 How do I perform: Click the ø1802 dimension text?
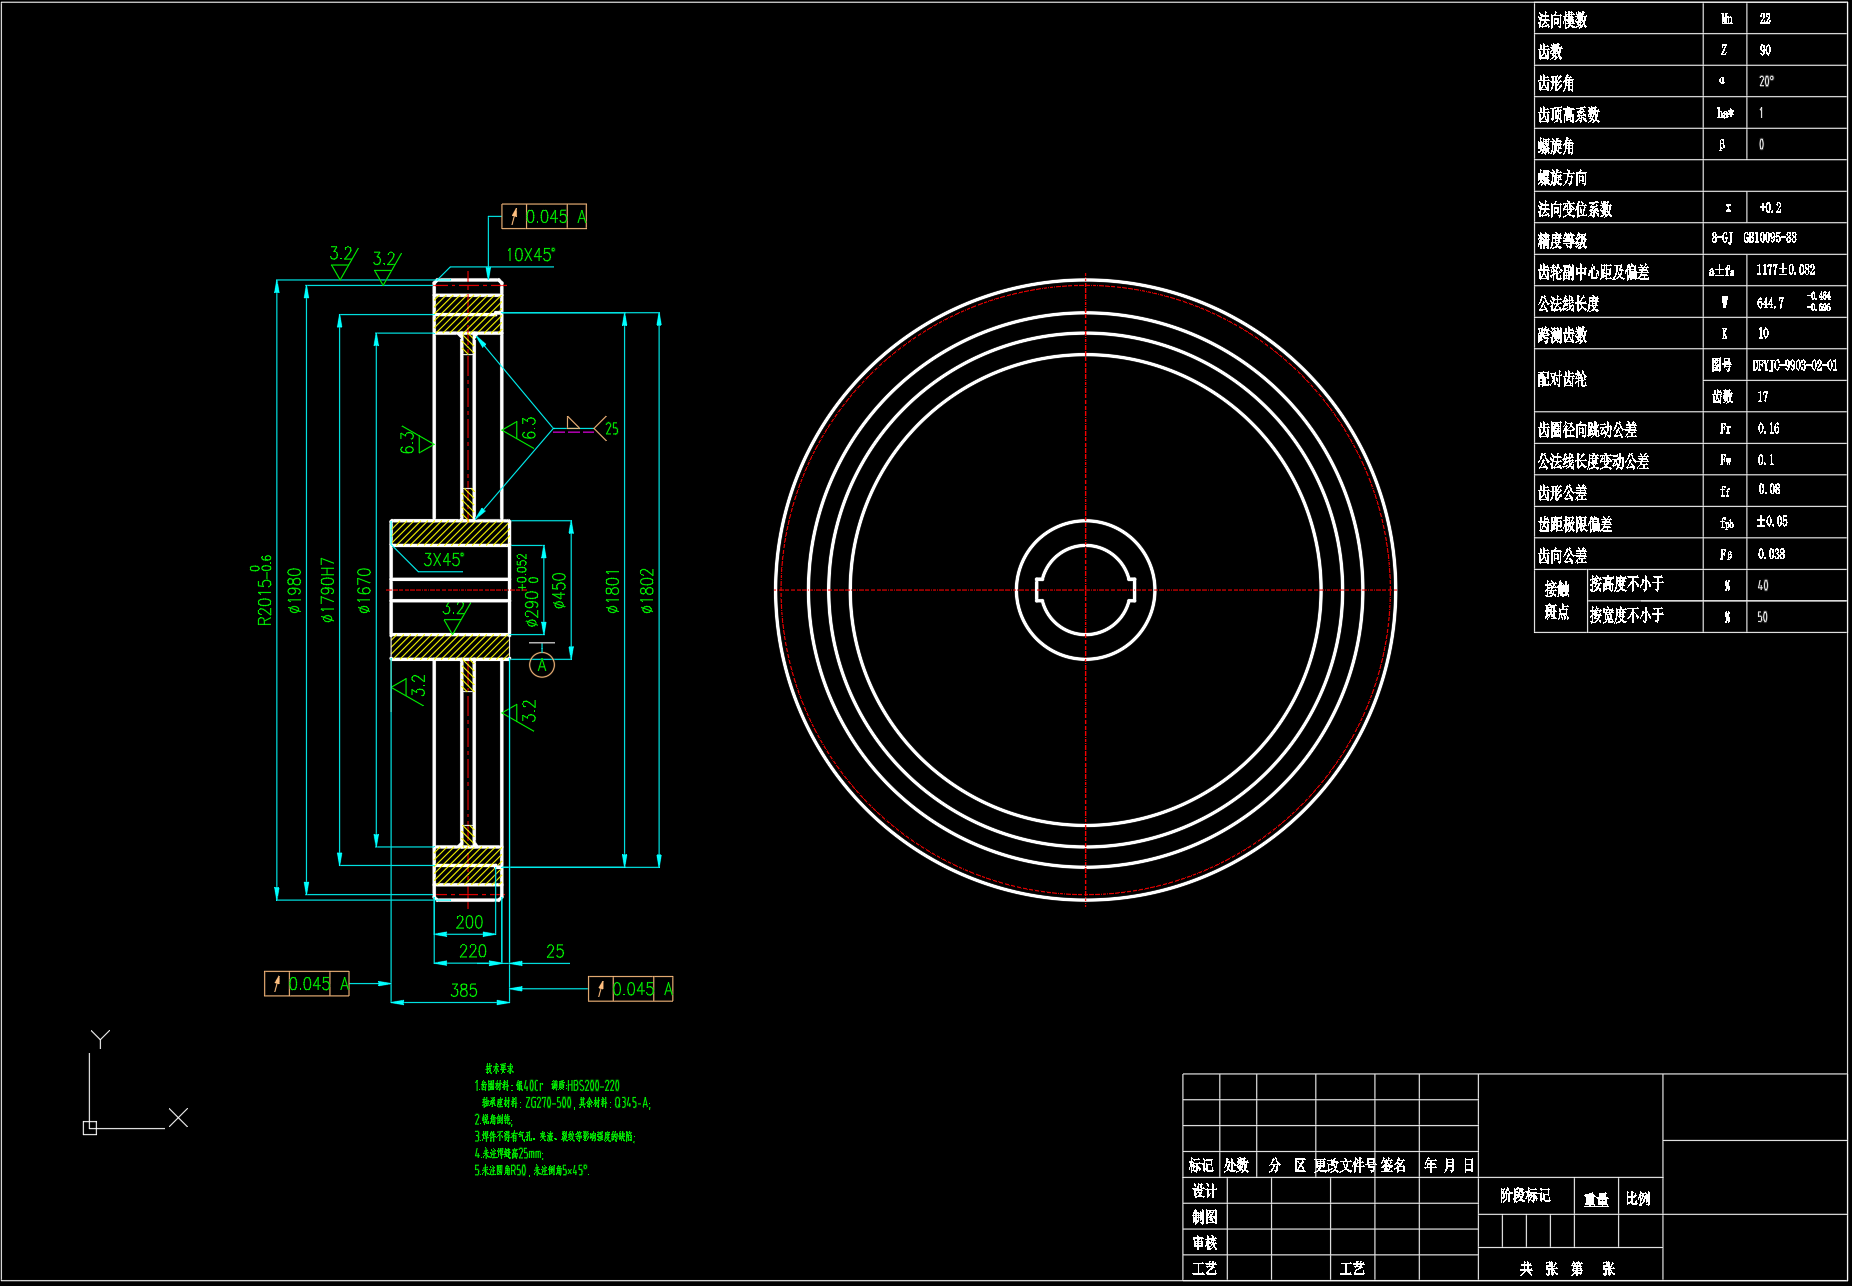(647, 590)
